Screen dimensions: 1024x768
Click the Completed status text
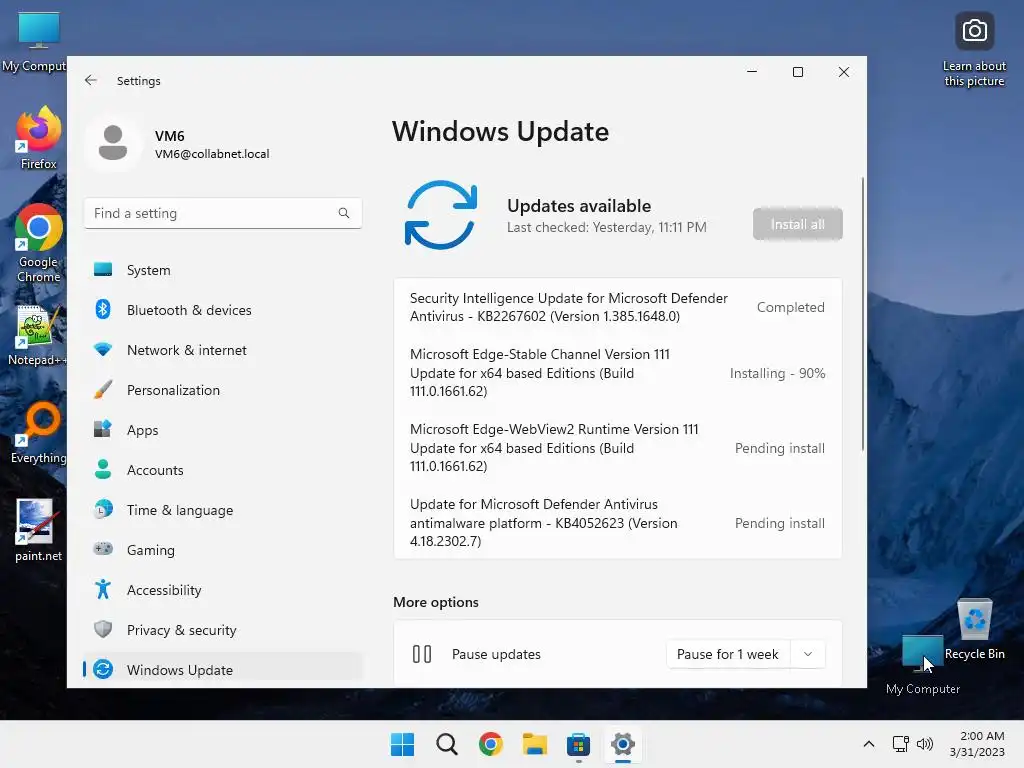(x=790, y=307)
